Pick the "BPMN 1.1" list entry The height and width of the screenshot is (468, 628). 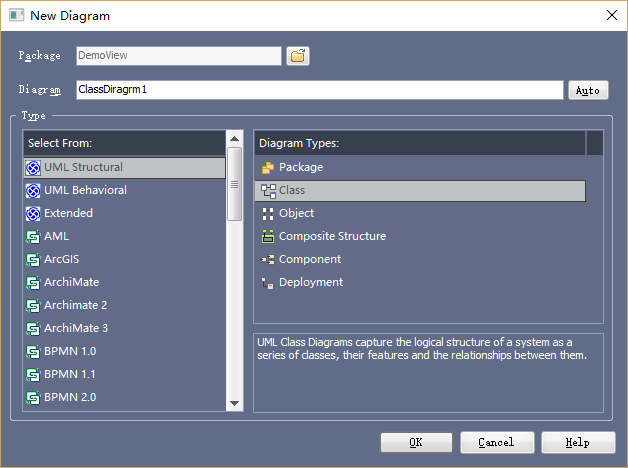click(125, 374)
